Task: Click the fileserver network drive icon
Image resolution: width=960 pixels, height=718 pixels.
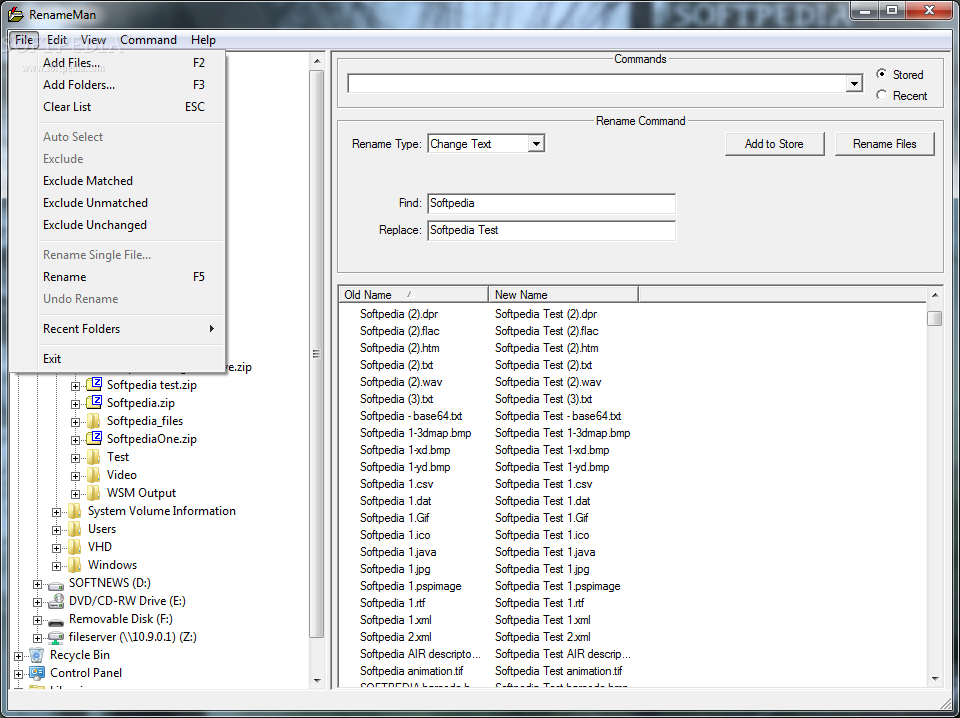Action: coord(56,637)
